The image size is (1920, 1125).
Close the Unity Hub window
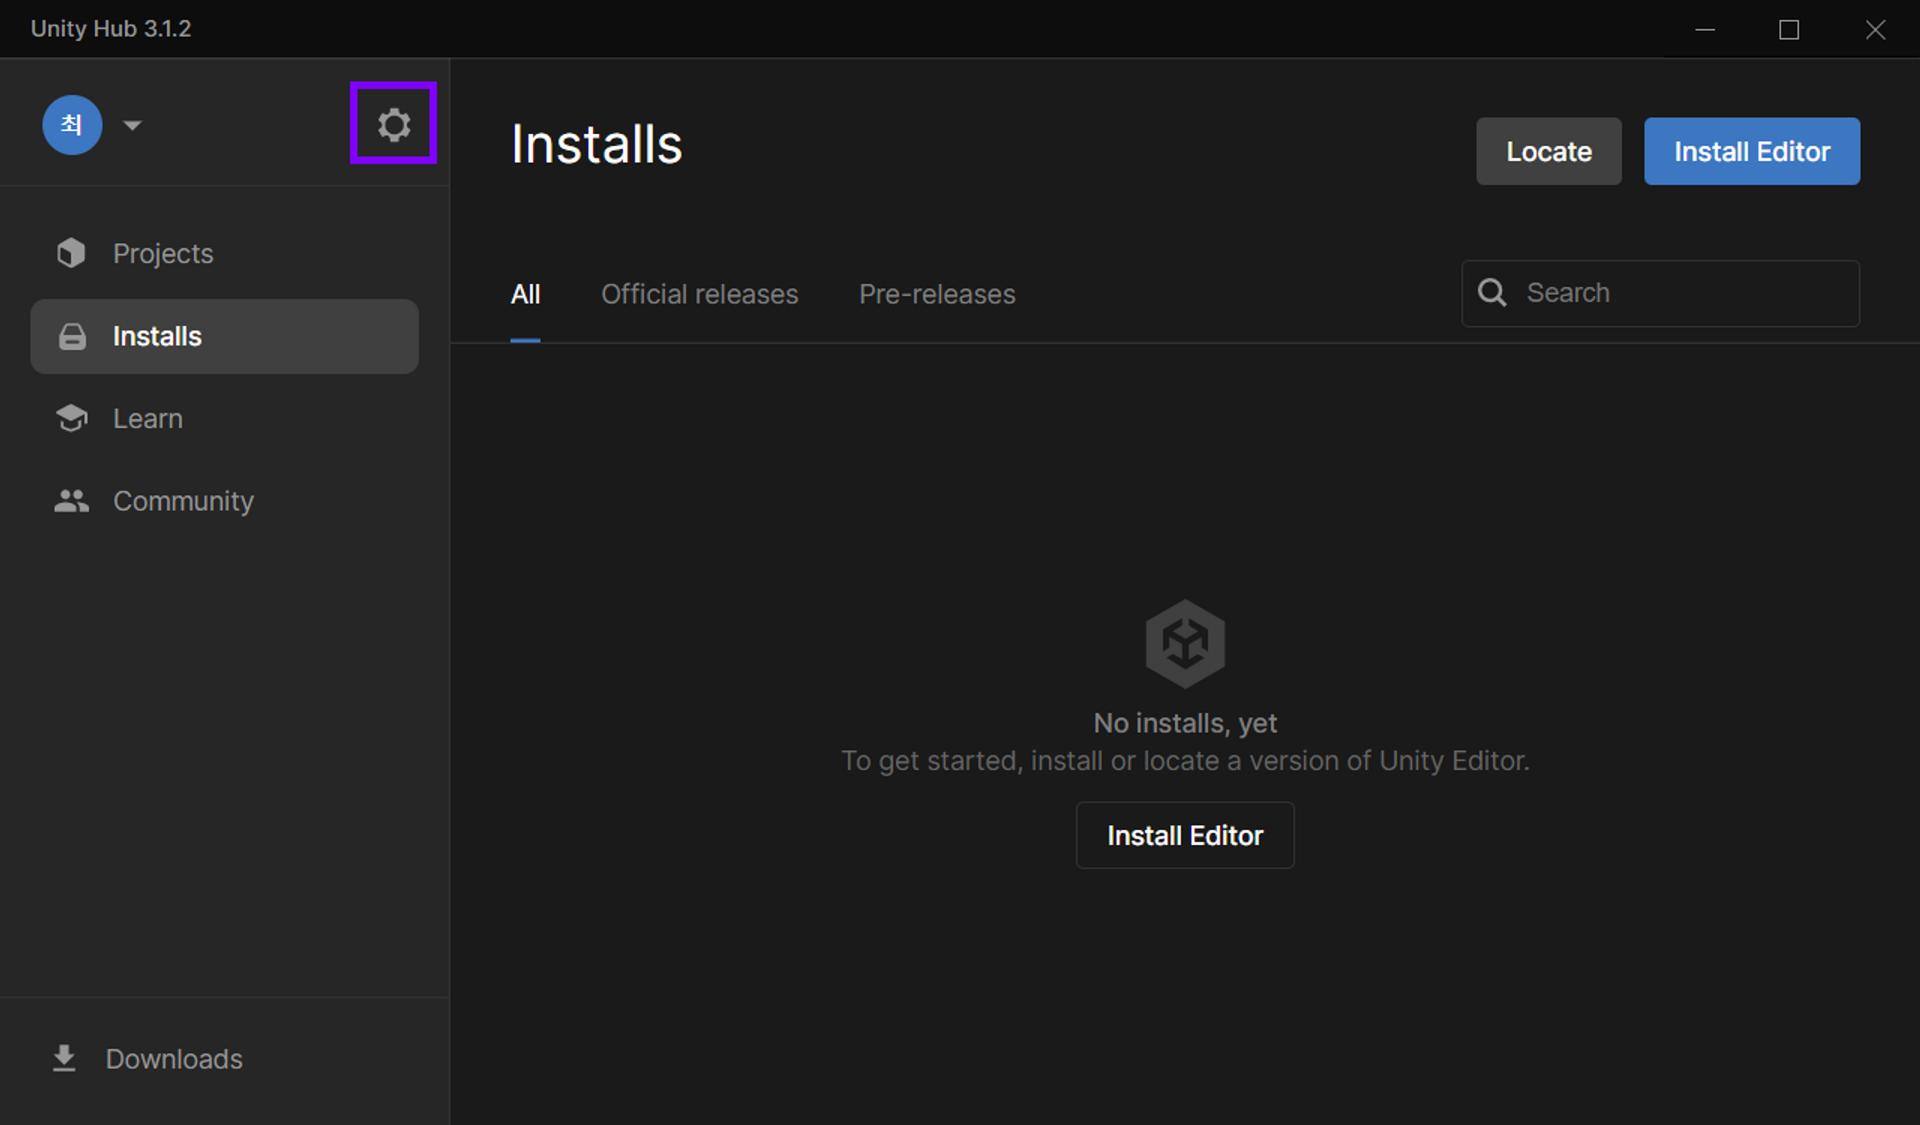tap(1875, 29)
